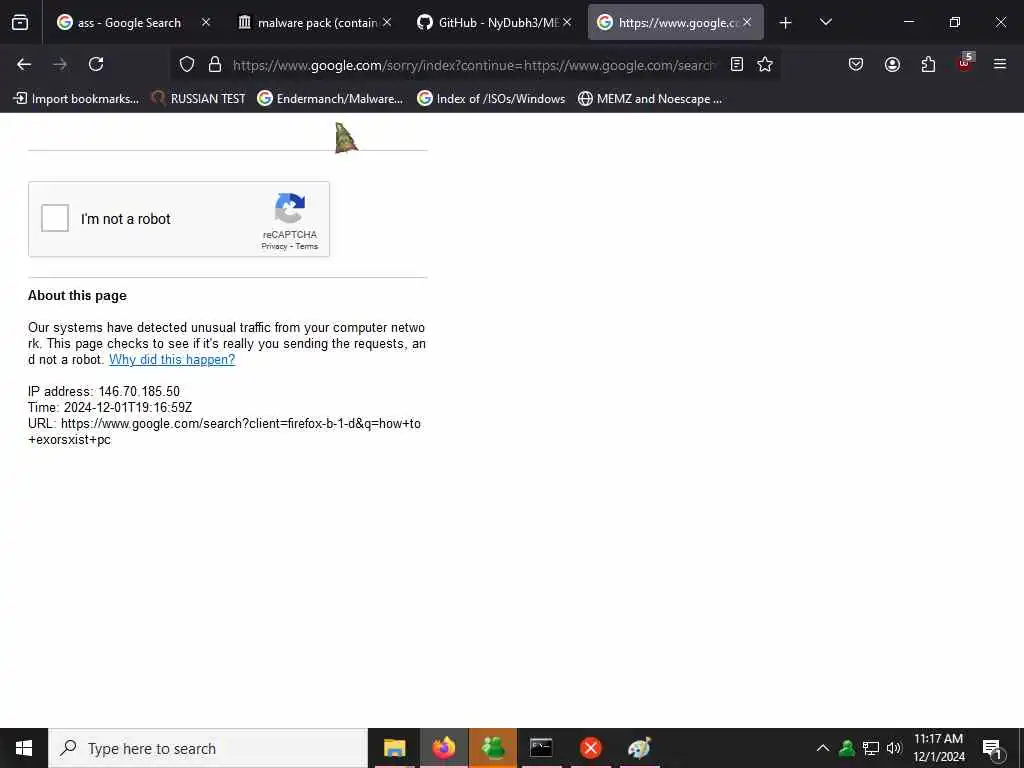Open the red X app on taskbar
The width and height of the screenshot is (1024, 768).
pyautogui.click(x=591, y=748)
